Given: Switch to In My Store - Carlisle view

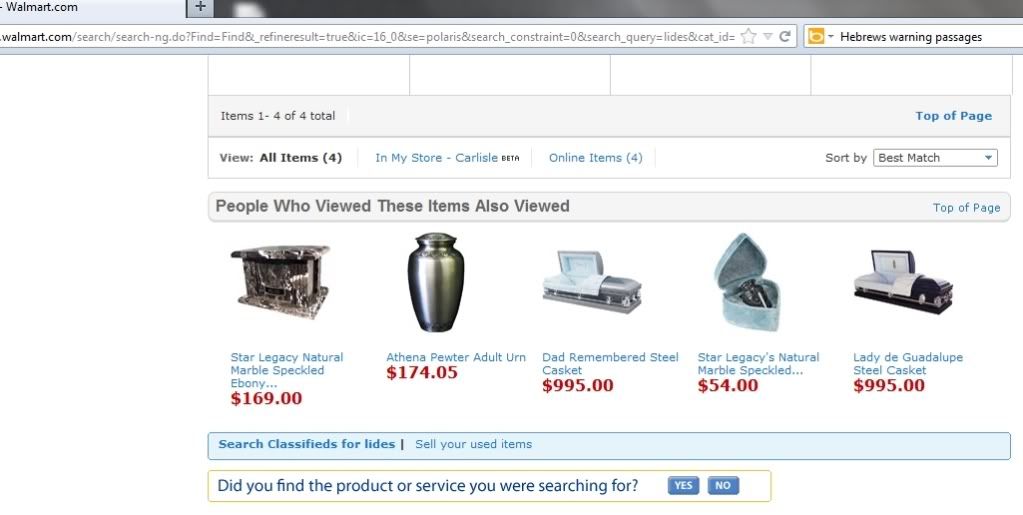Looking at the screenshot, I should 447,157.
